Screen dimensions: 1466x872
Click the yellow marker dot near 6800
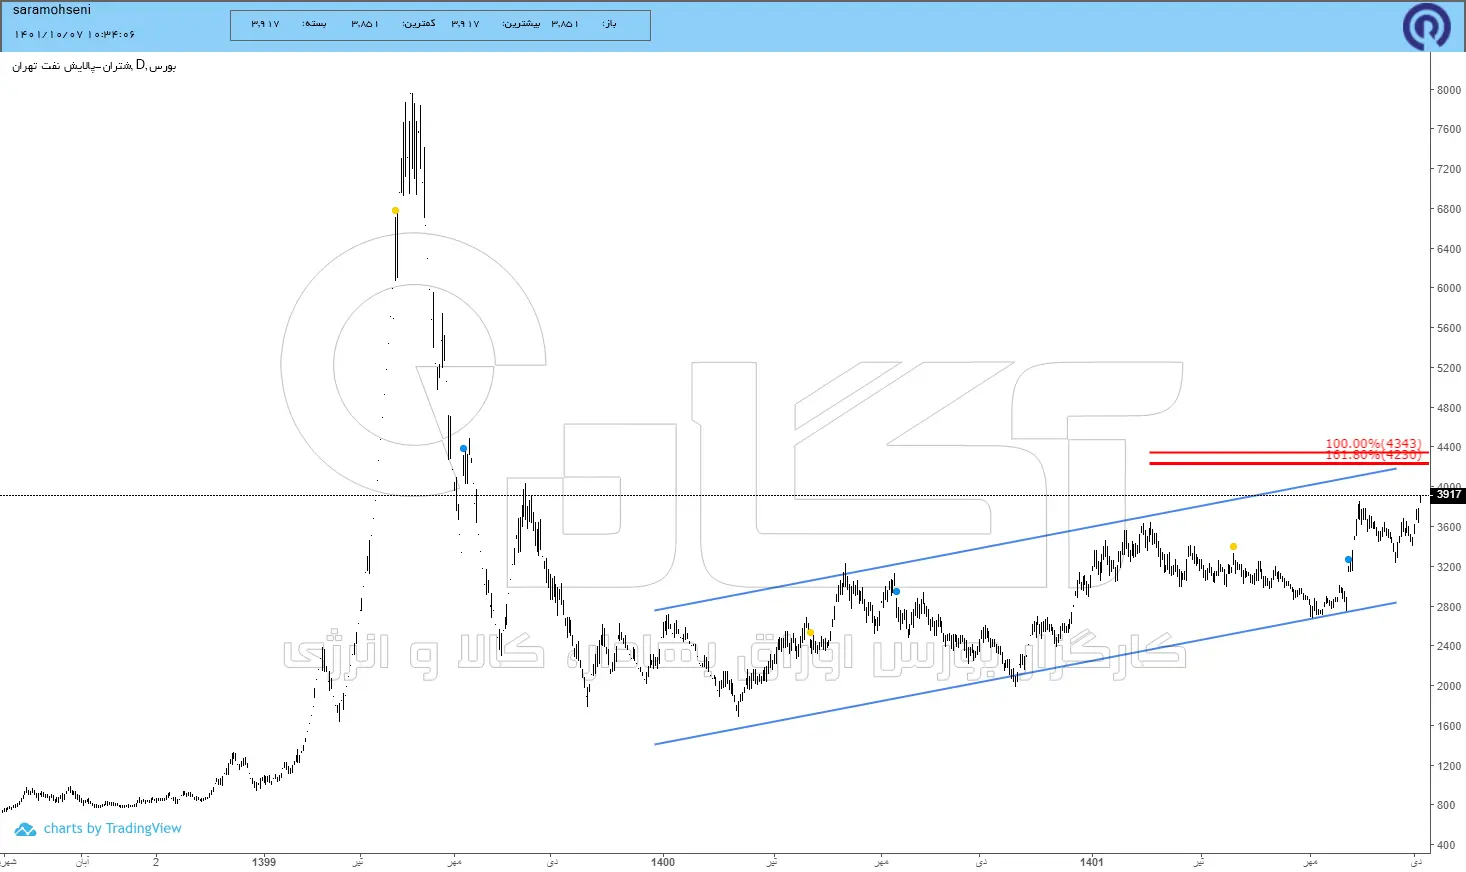click(x=395, y=211)
